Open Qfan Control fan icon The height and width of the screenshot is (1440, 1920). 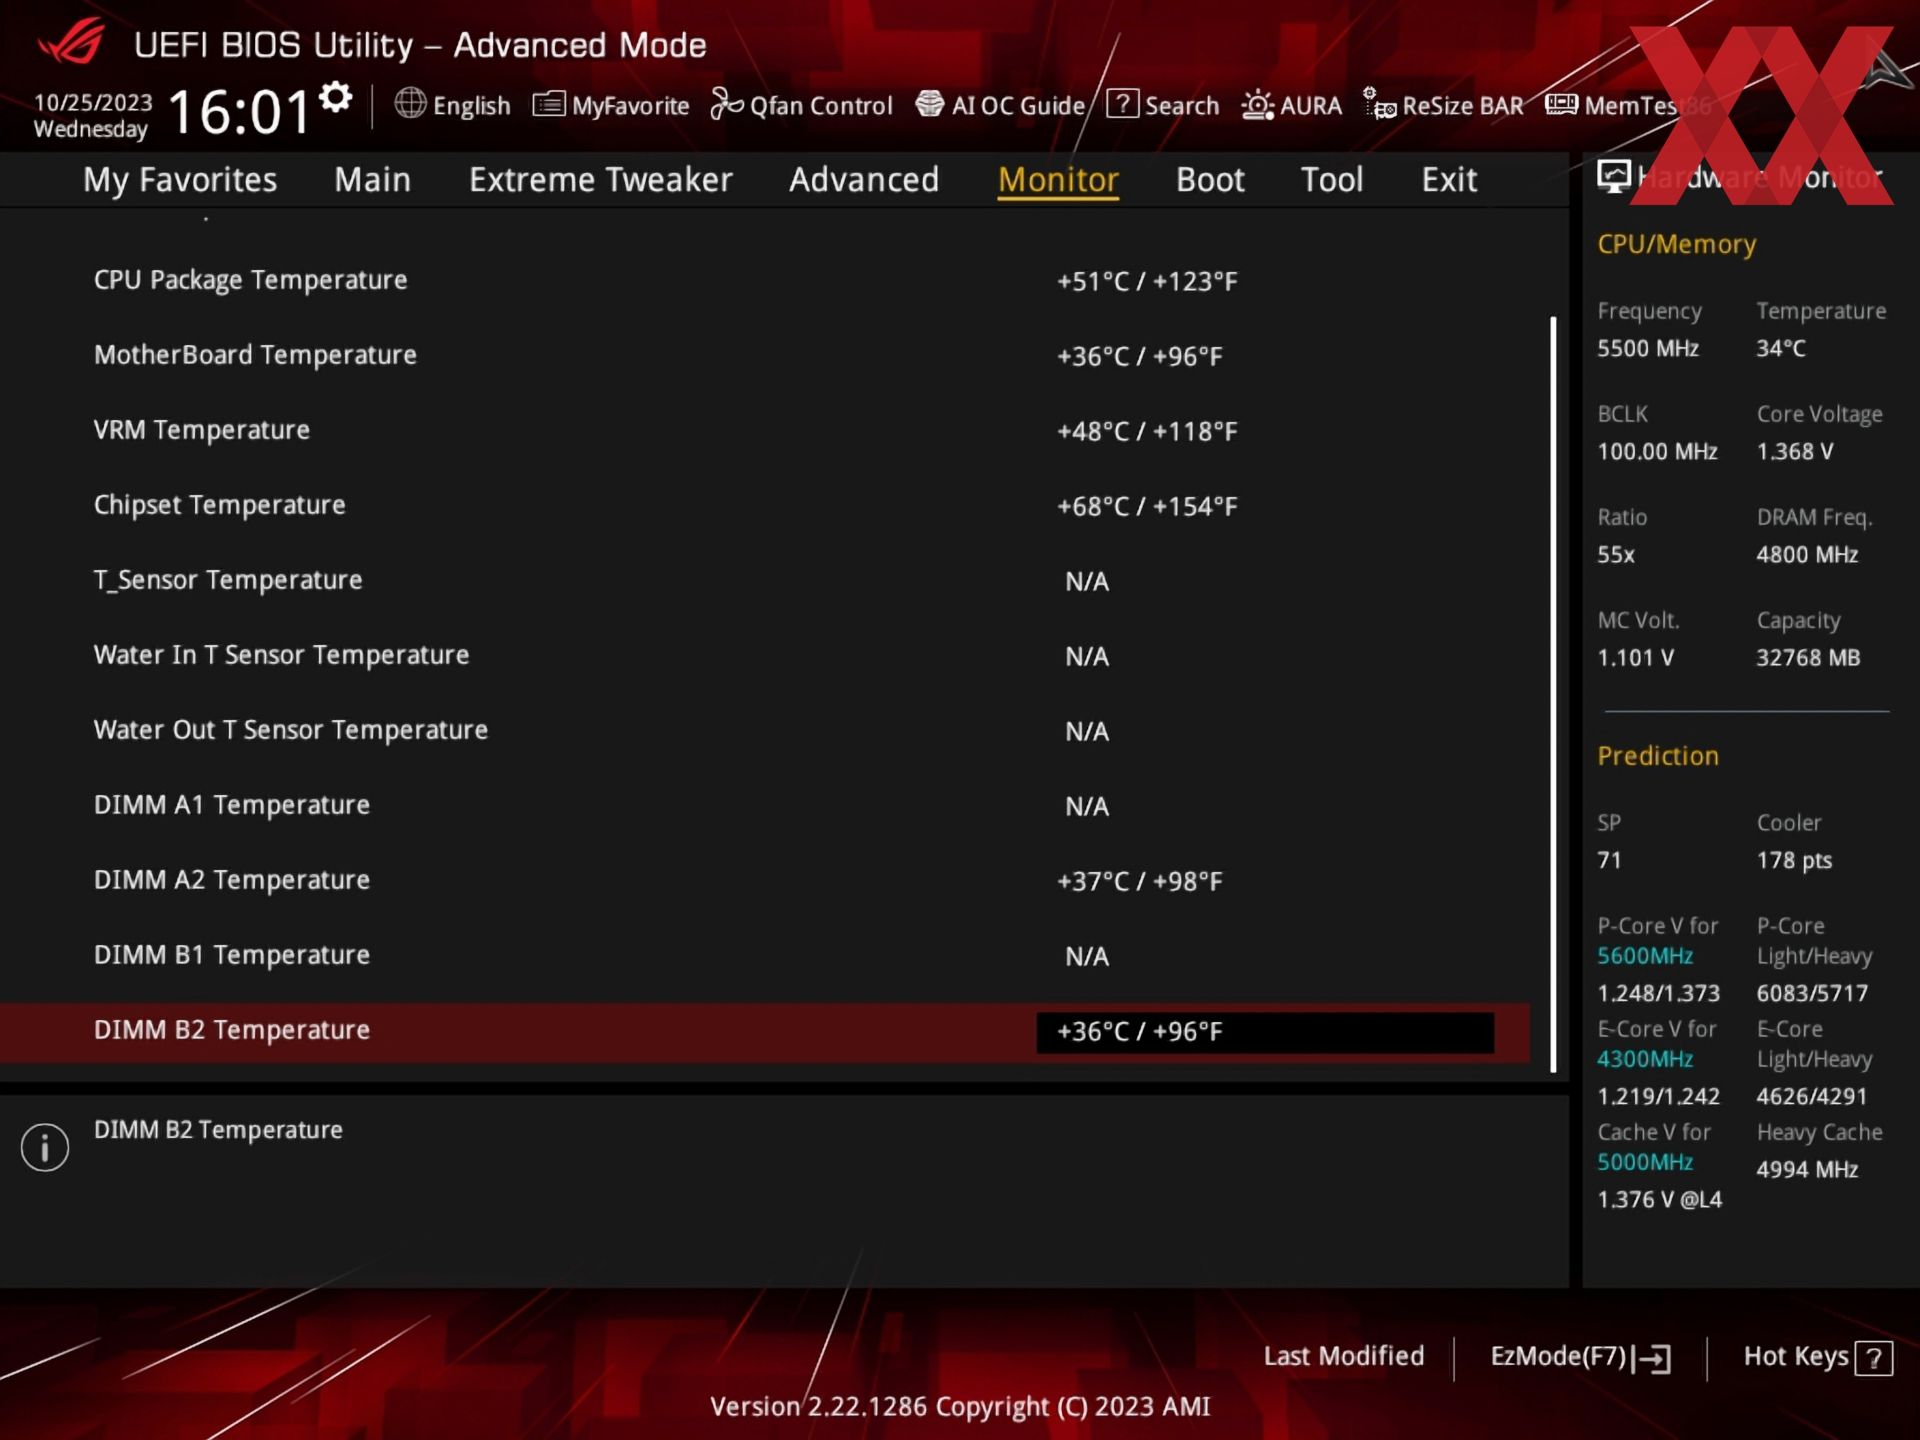727,103
